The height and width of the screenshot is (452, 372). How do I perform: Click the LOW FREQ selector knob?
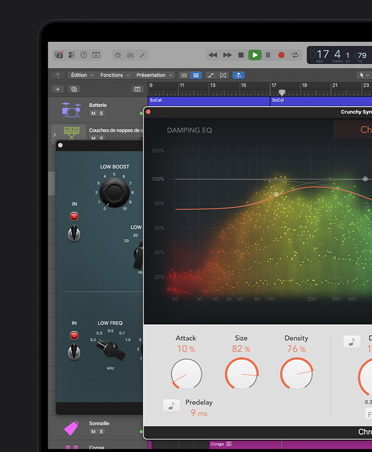[111, 350]
